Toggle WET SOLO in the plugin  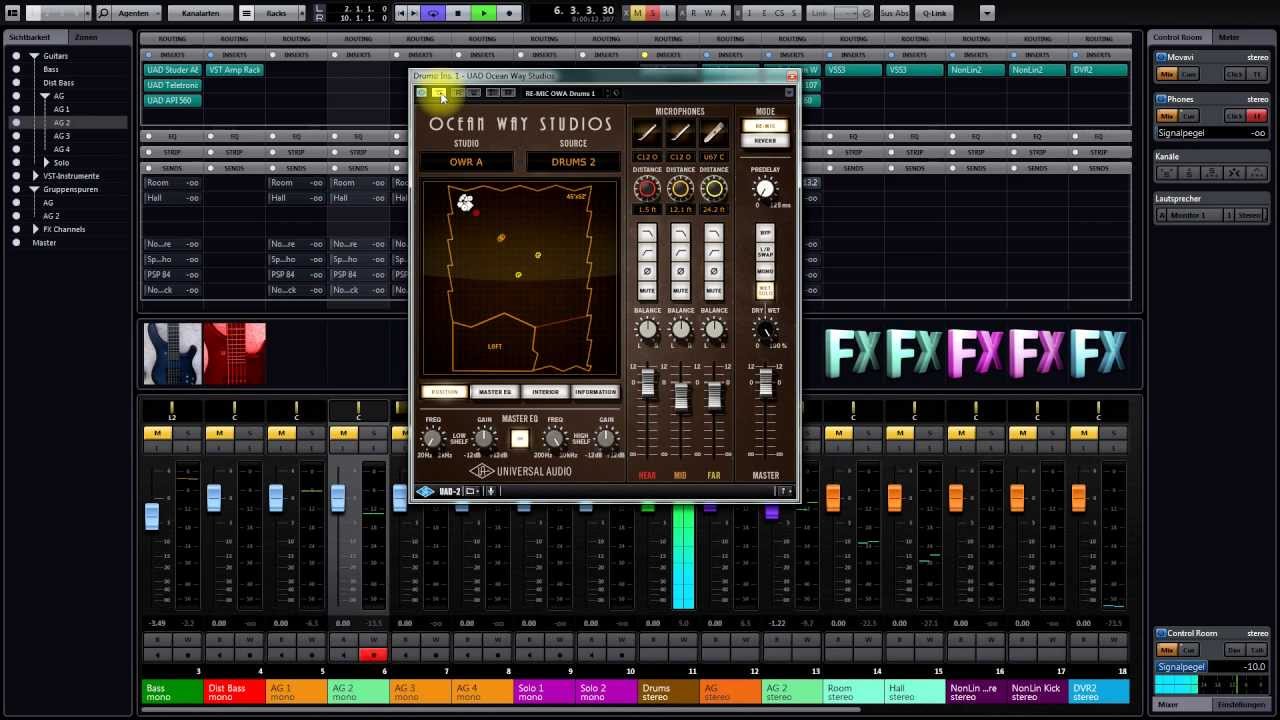[x=765, y=291]
